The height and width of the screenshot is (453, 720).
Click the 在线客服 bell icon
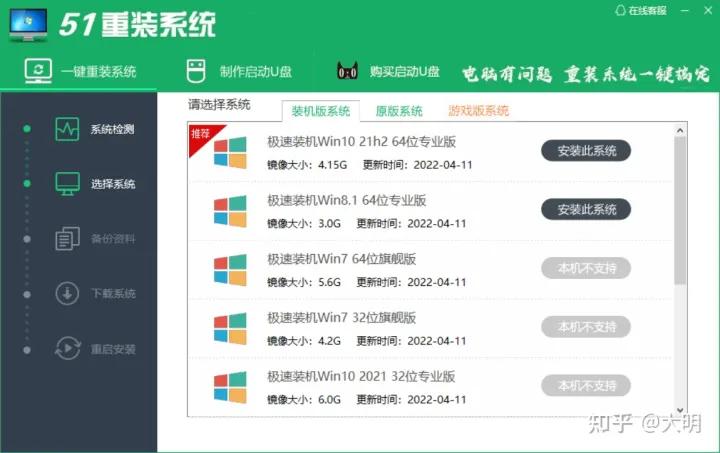620,11
